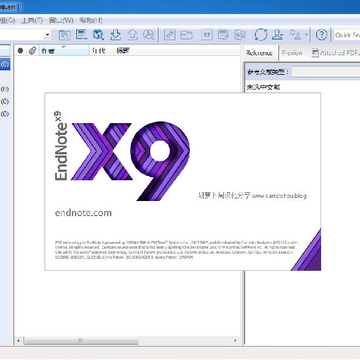Sort references by the 作者 column header

[x=64, y=51]
